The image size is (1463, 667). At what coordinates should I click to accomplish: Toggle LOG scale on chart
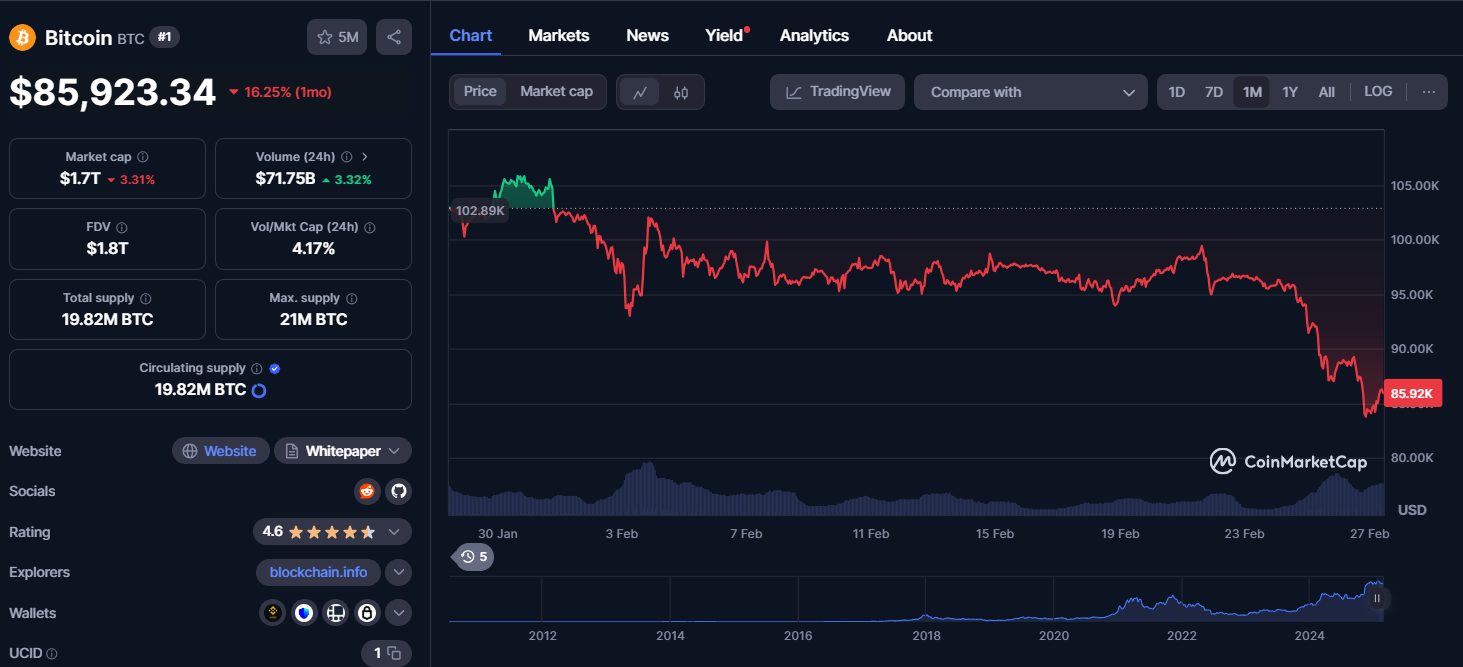[x=1378, y=91]
